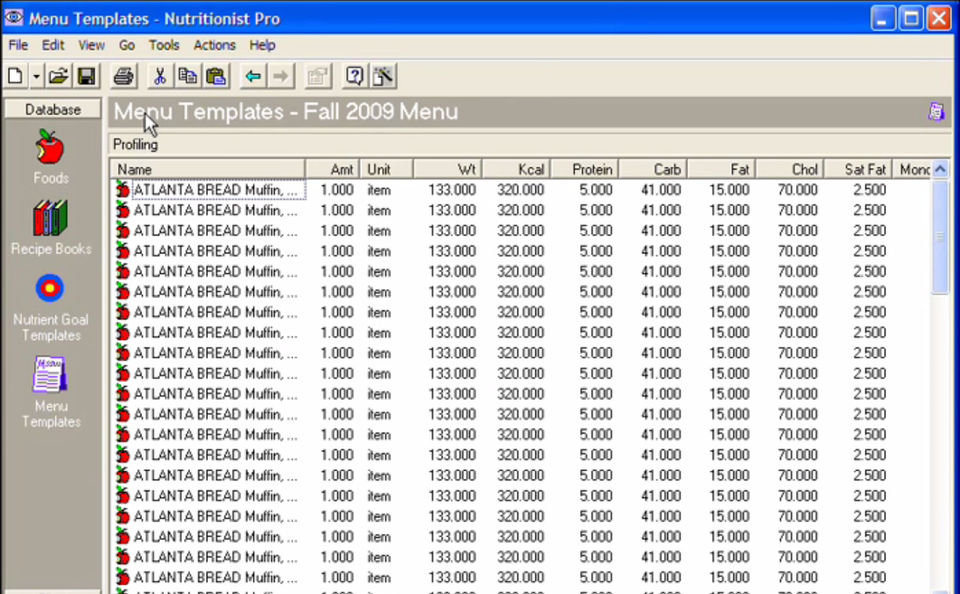Click the Print toolbar icon
Viewport: 960px width, 594px height.
pyautogui.click(x=124, y=77)
